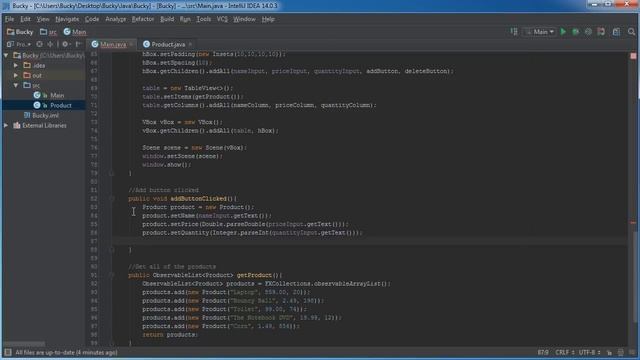The height and width of the screenshot is (360, 640).
Task: Click the Bucky.iml file icon
Action: 27,116
